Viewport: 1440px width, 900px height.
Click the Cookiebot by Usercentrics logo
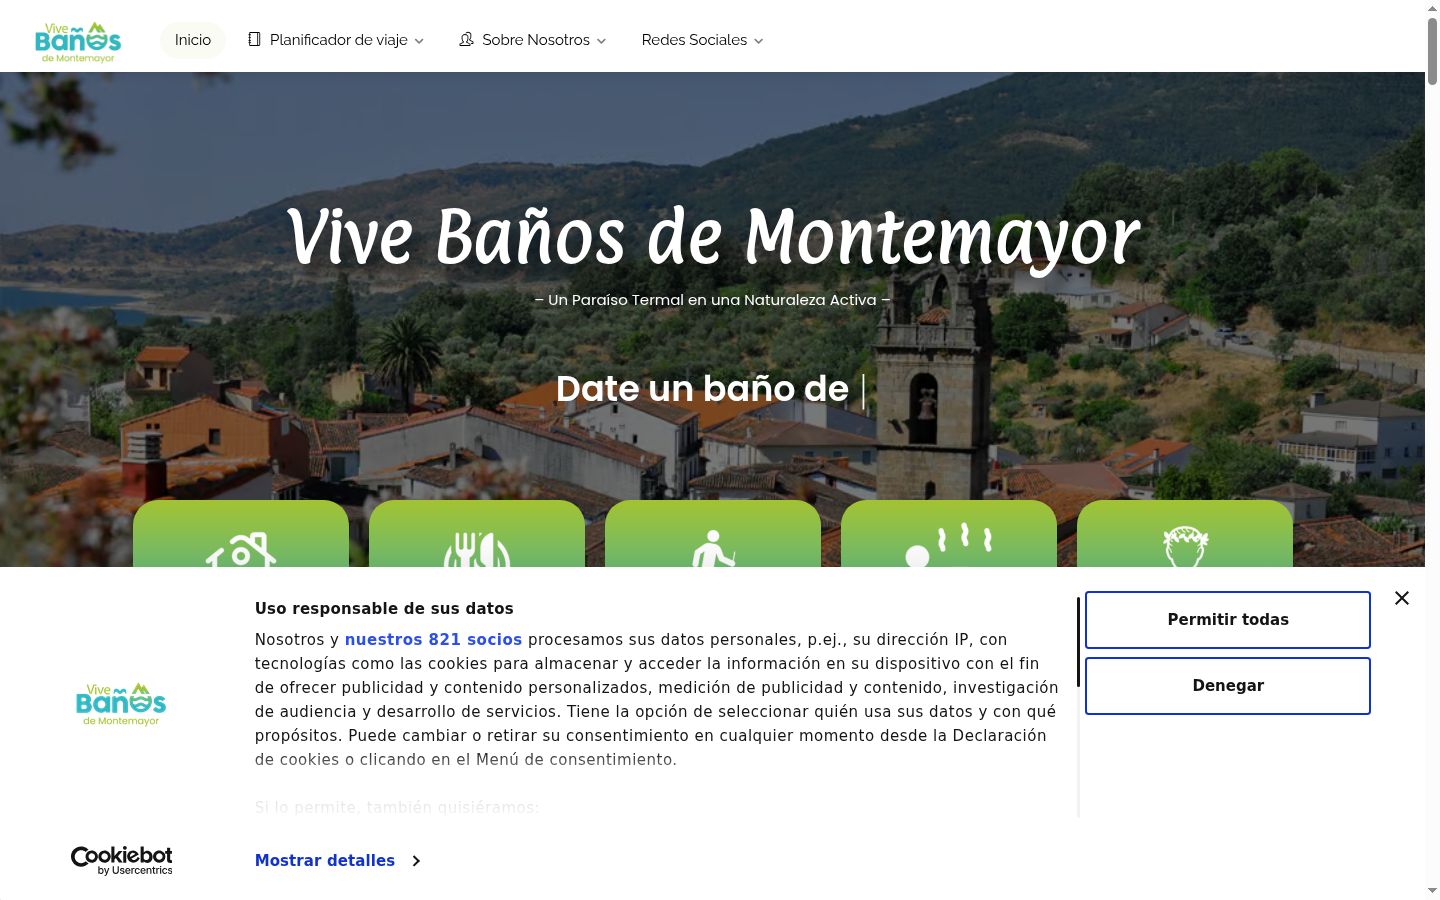tap(122, 861)
